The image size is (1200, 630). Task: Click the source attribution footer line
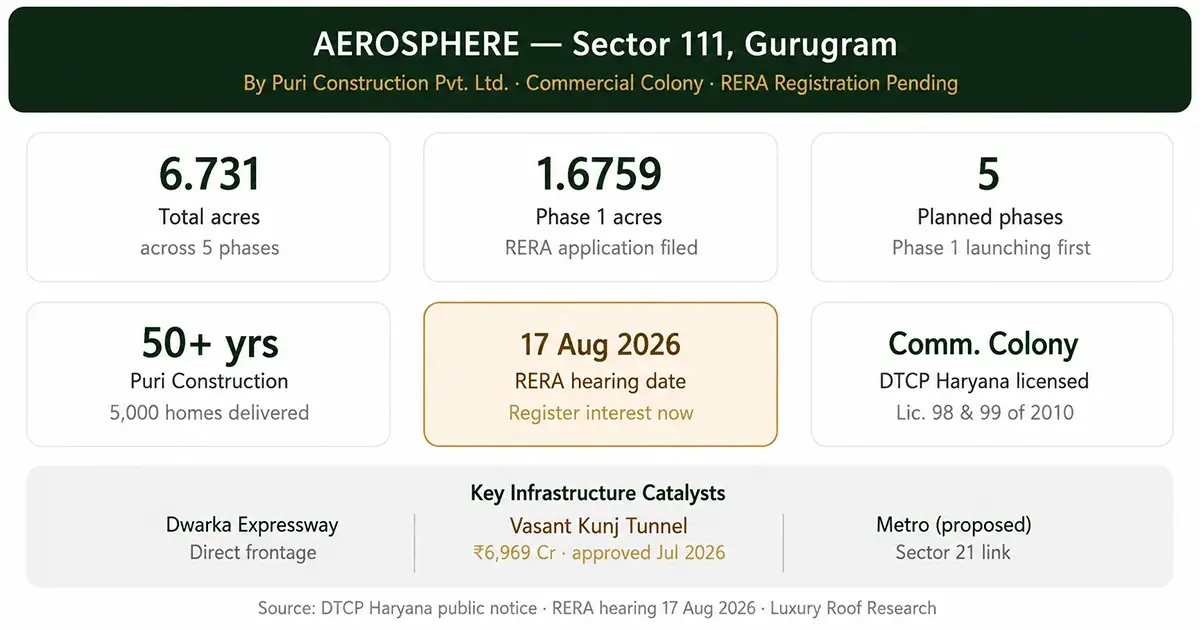597,608
